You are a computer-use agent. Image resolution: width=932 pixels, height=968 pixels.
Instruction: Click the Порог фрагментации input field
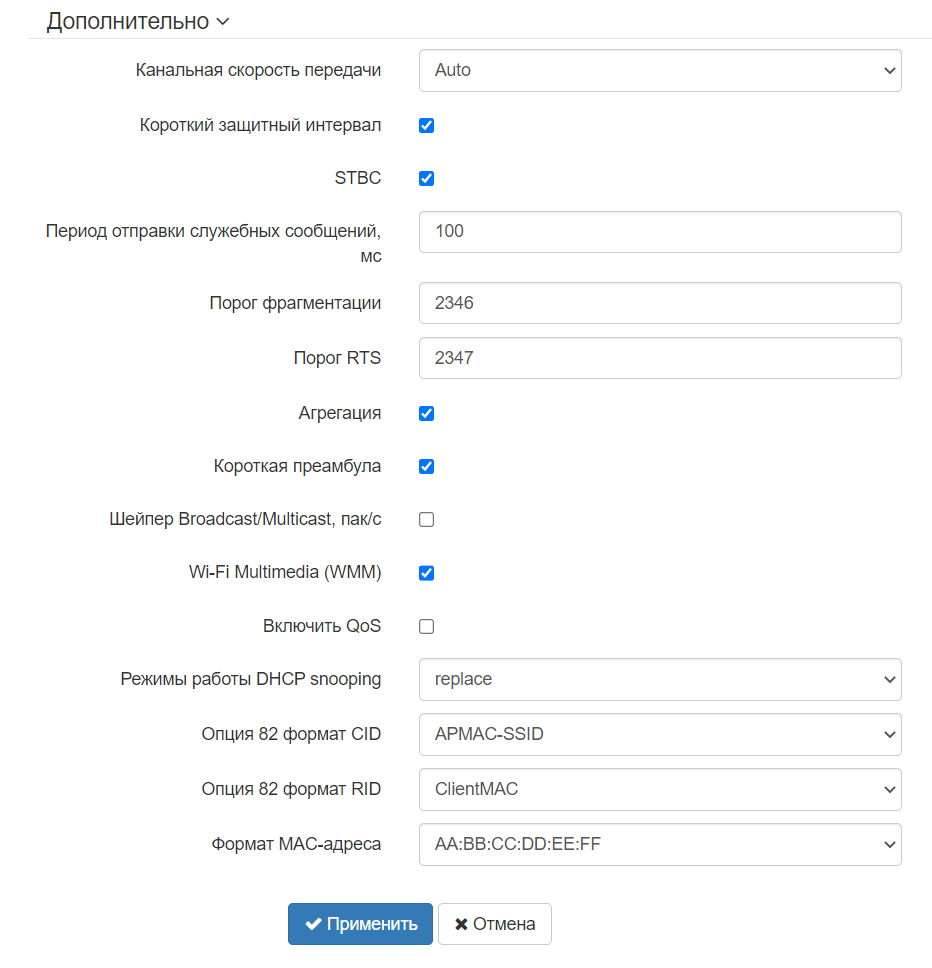coord(660,303)
